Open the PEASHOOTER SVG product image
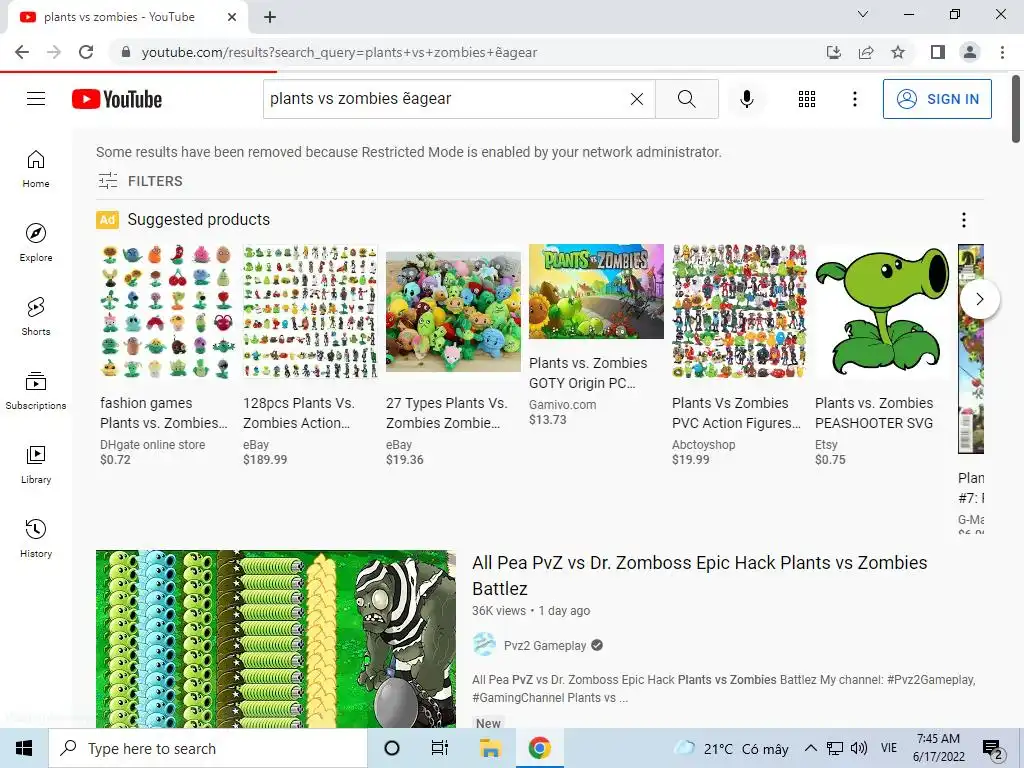 pyautogui.click(x=882, y=312)
